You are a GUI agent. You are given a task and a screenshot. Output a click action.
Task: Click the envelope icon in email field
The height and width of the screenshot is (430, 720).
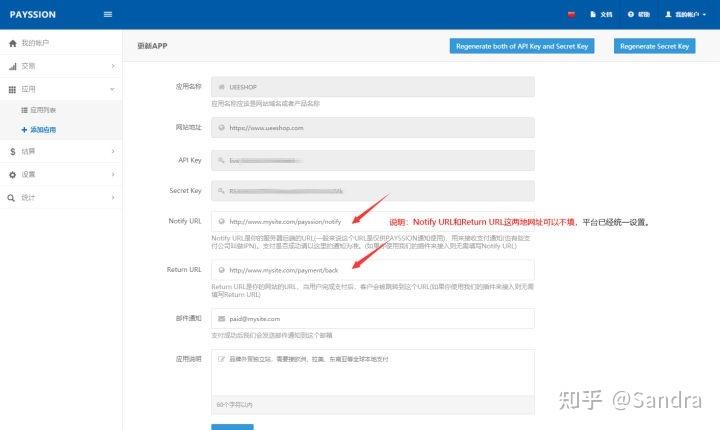(x=221, y=318)
